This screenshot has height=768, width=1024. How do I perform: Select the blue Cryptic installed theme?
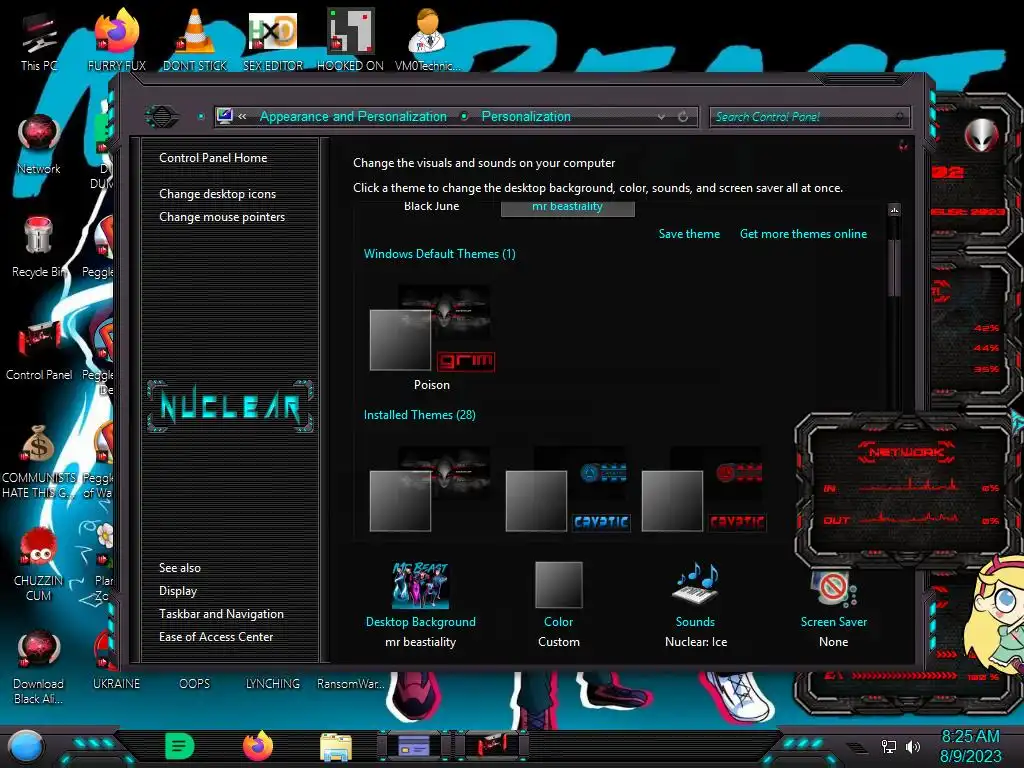[568, 488]
